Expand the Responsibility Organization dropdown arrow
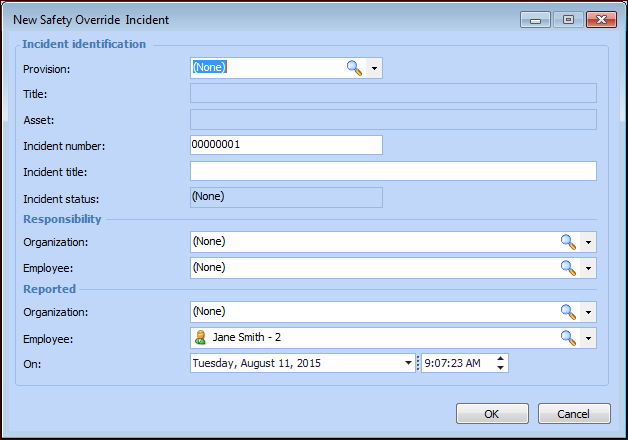 coord(588,242)
